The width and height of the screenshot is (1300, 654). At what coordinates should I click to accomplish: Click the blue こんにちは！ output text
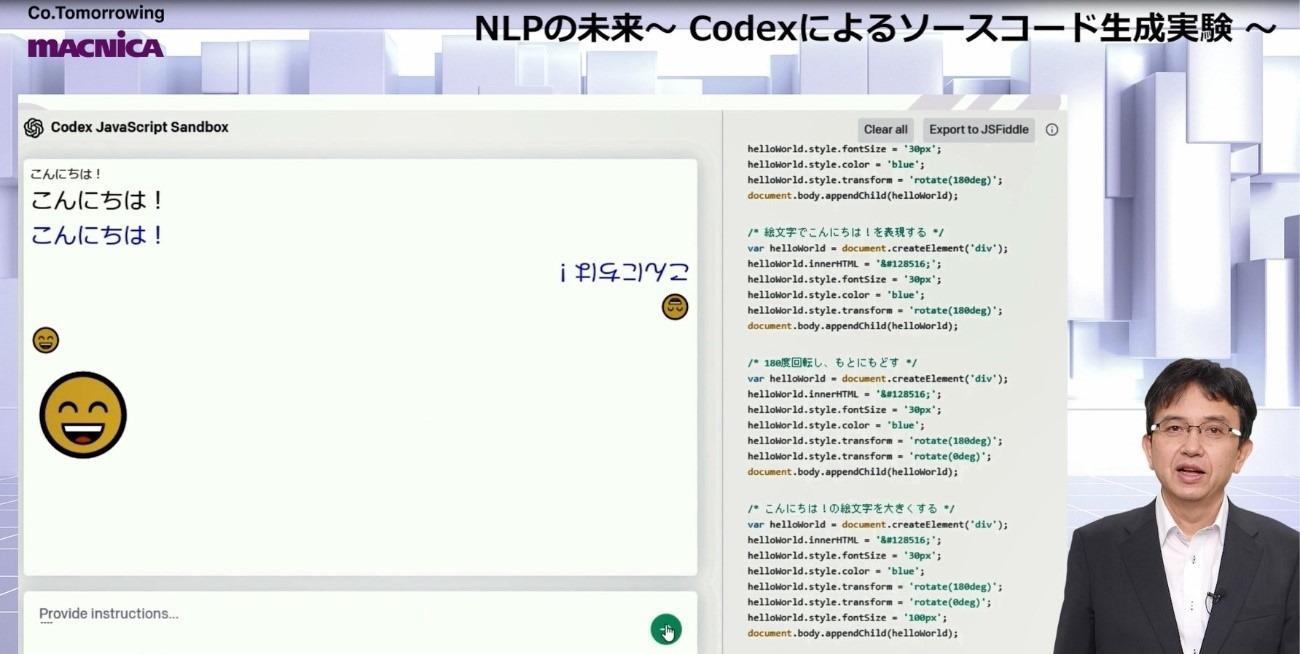point(97,236)
